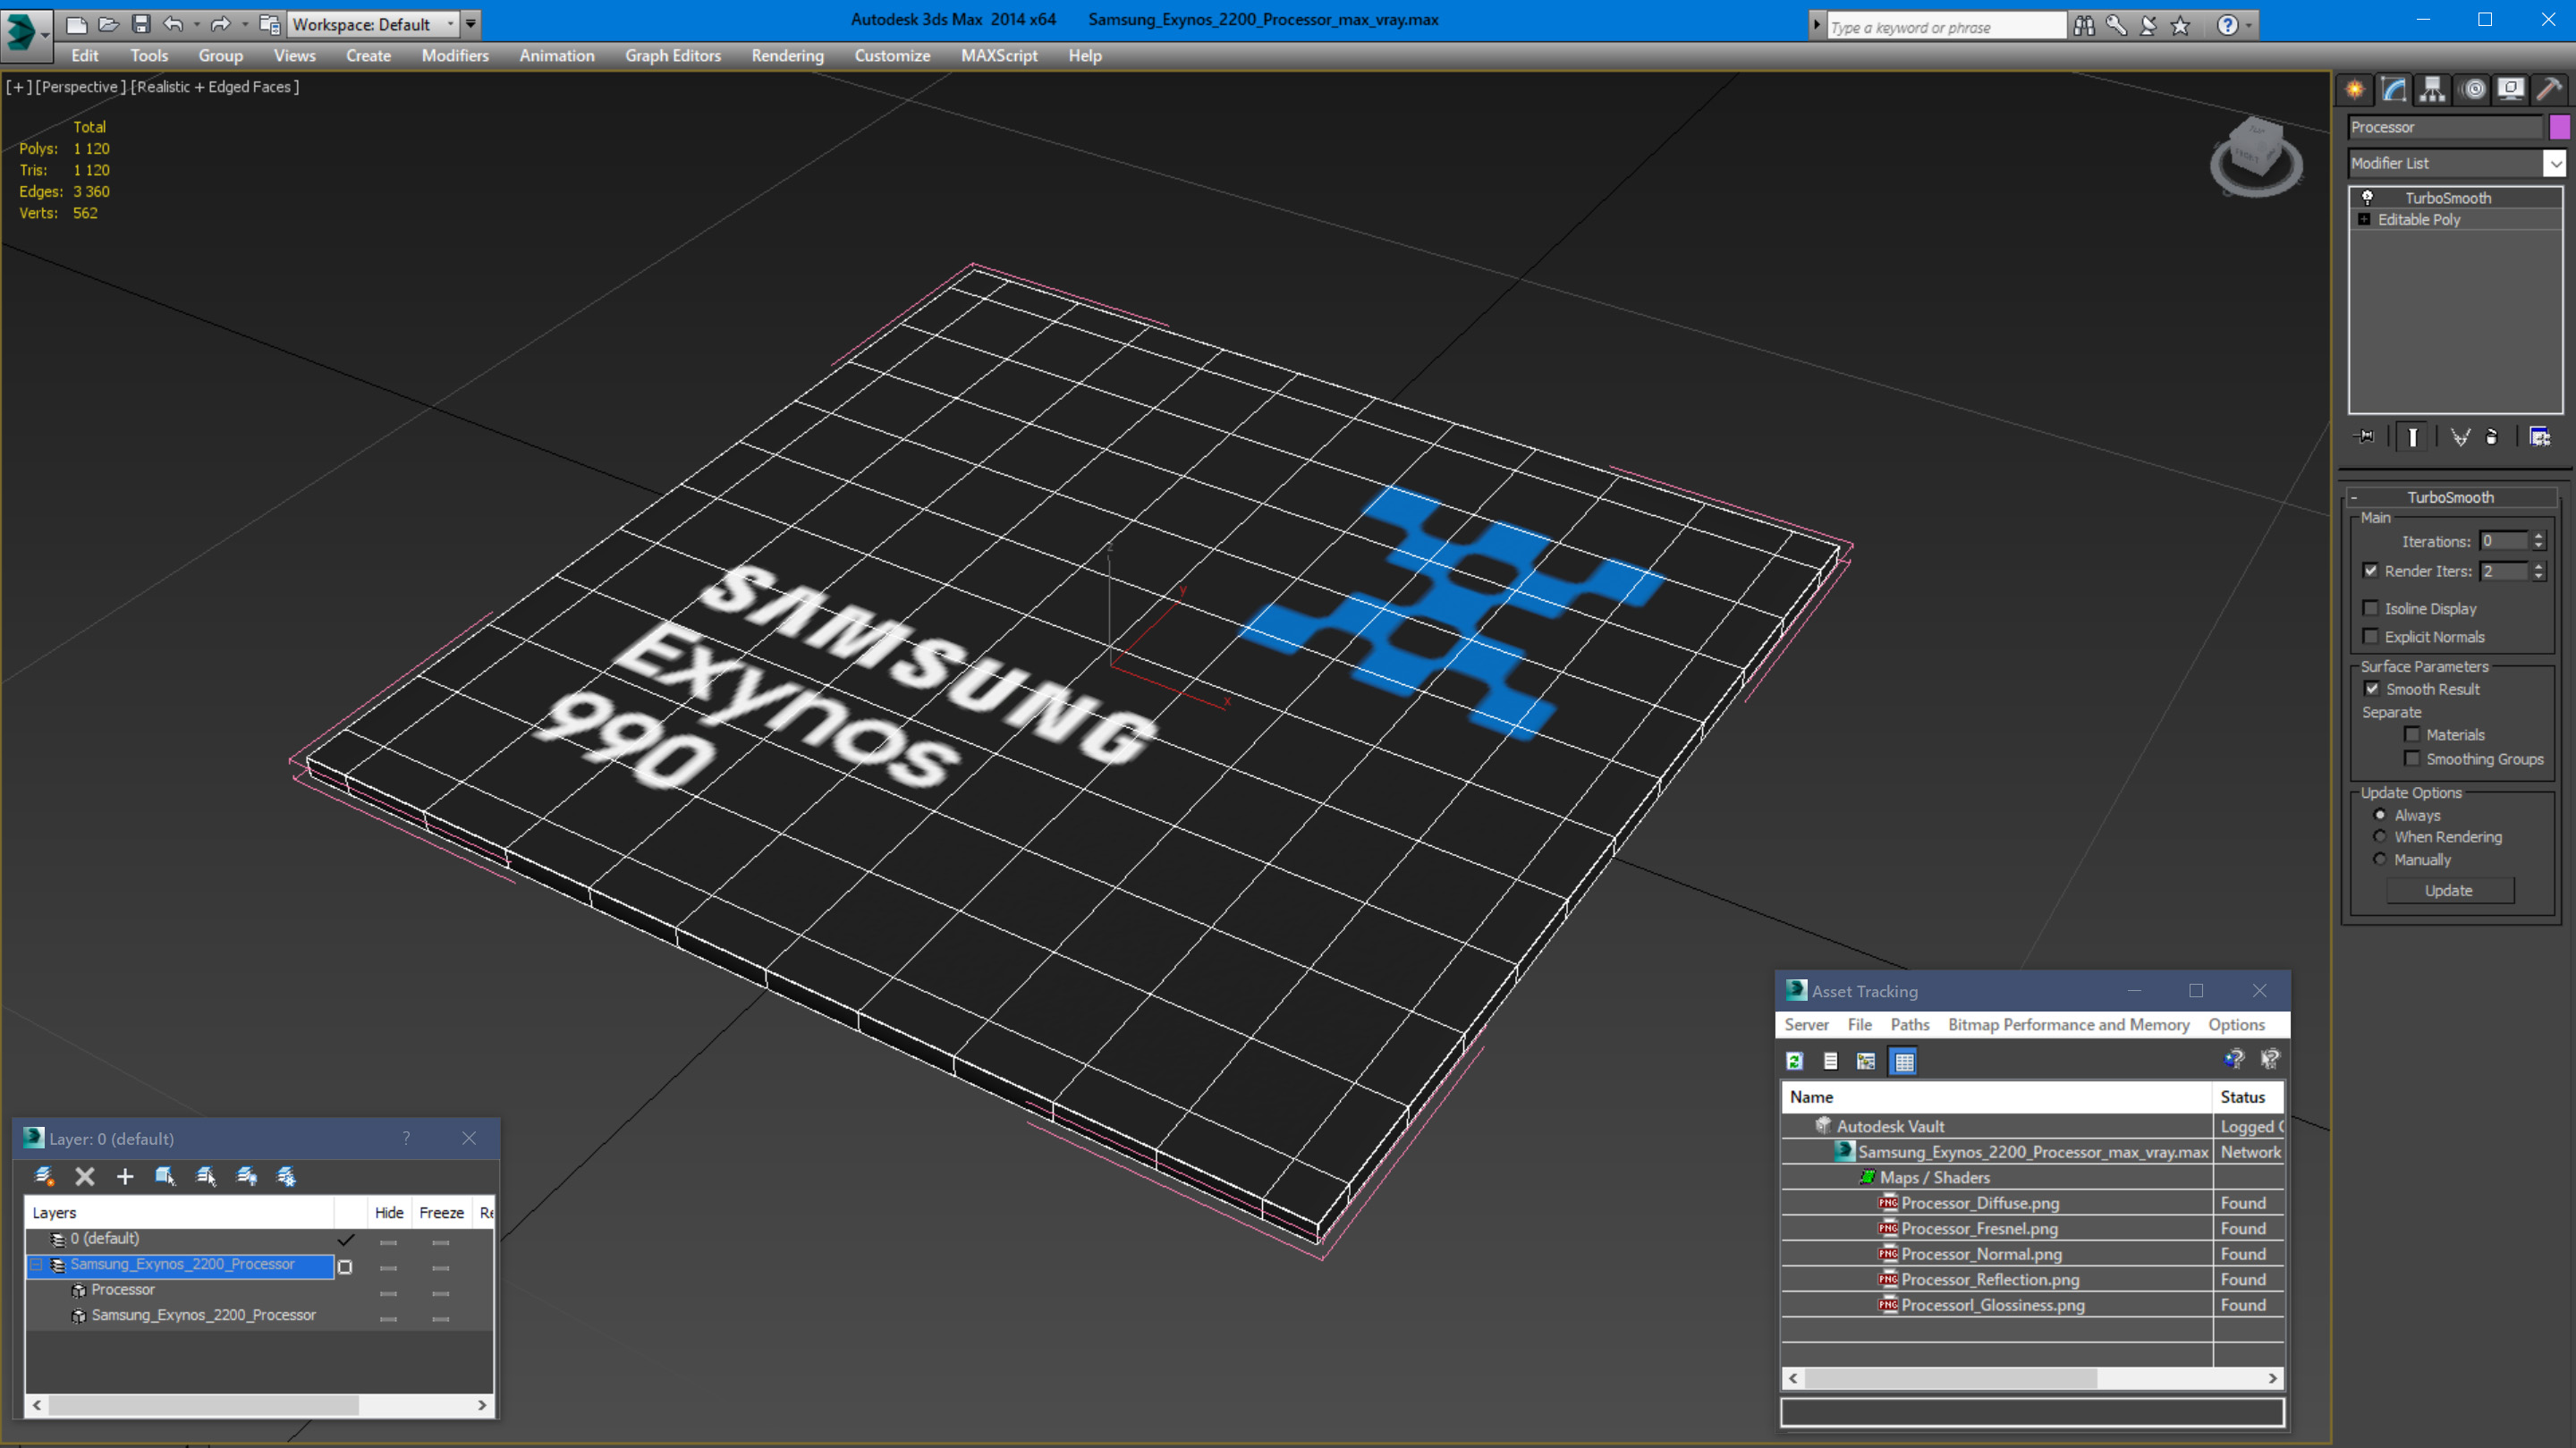This screenshot has width=2576, height=1448.
Task: Check Separate by Materials
Action: click(2412, 734)
